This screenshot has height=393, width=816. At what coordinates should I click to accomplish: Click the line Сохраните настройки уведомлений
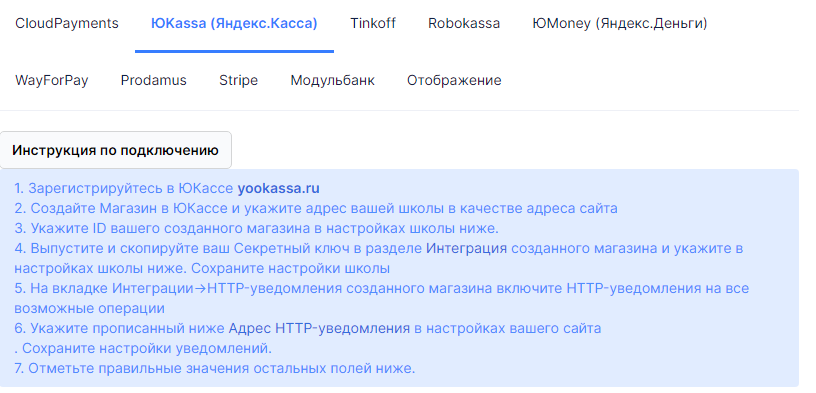click(143, 348)
